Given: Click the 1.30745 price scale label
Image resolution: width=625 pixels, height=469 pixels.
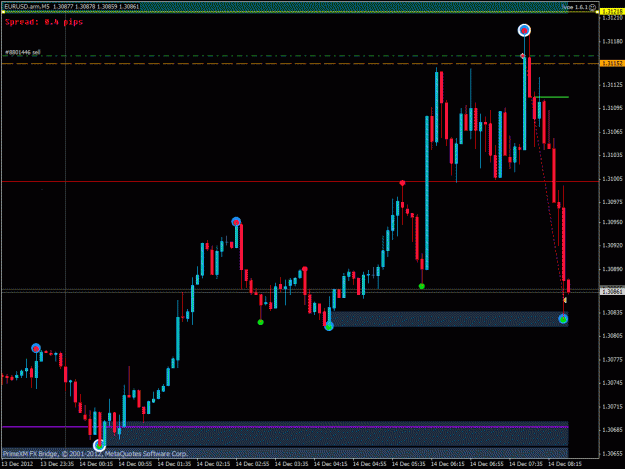Looking at the screenshot, I should point(613,383).
